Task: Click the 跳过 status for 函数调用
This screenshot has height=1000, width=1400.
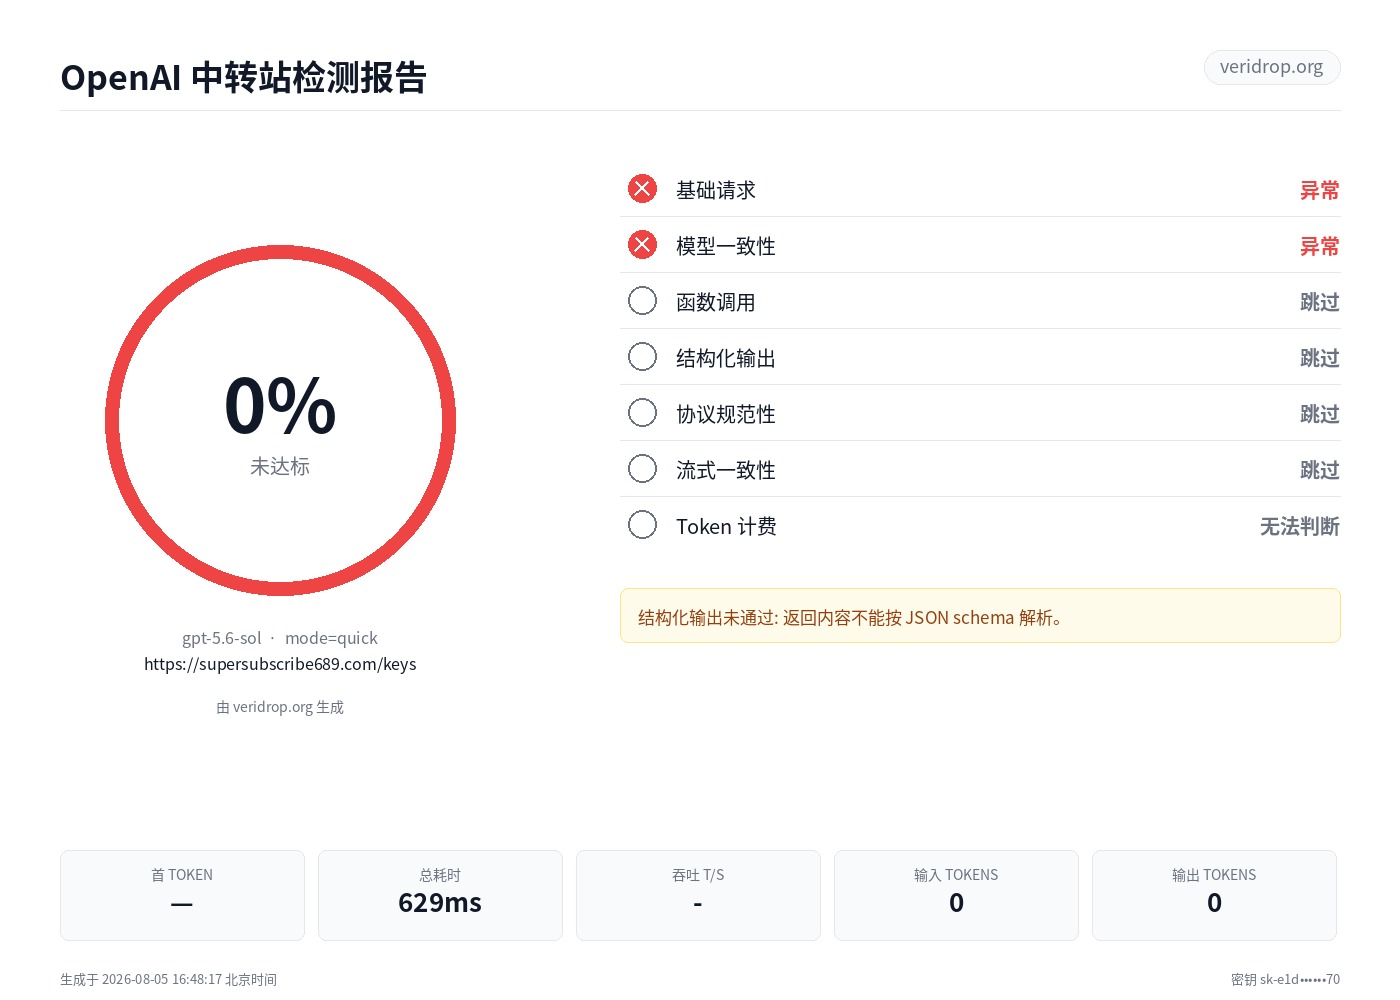Action: [1319, 302]
